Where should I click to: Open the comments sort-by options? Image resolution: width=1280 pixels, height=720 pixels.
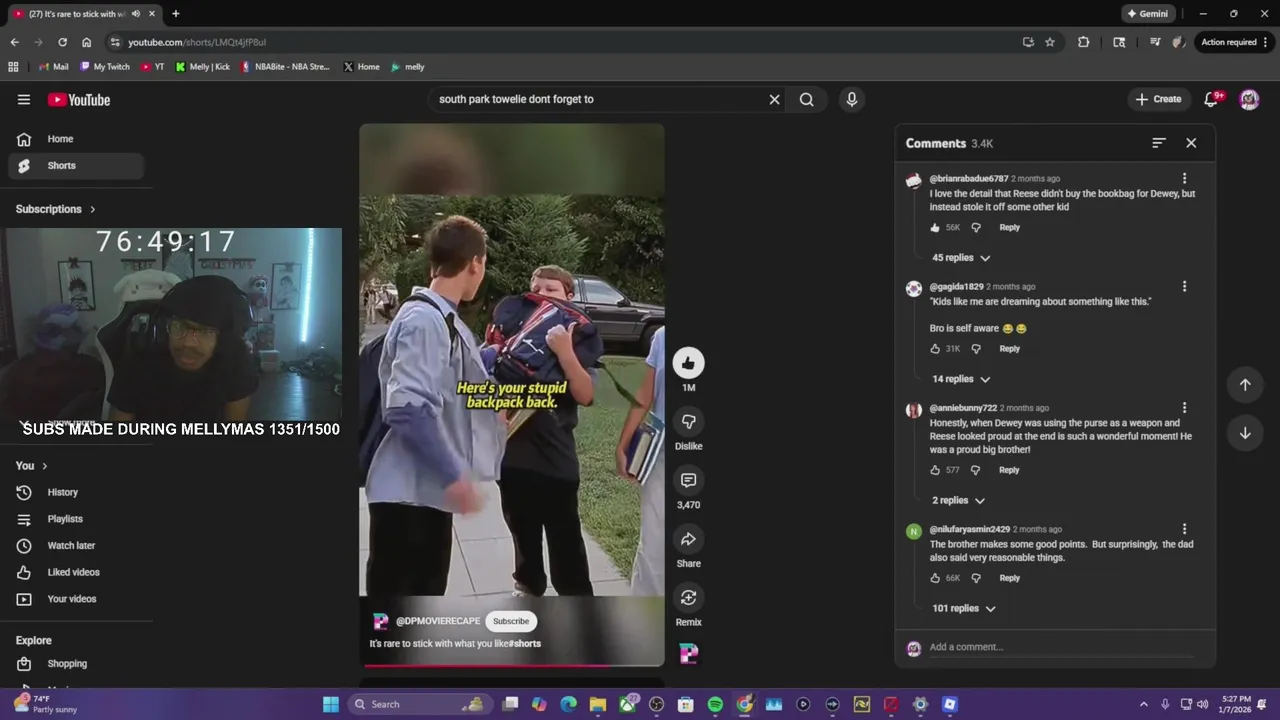point(1158,143)
